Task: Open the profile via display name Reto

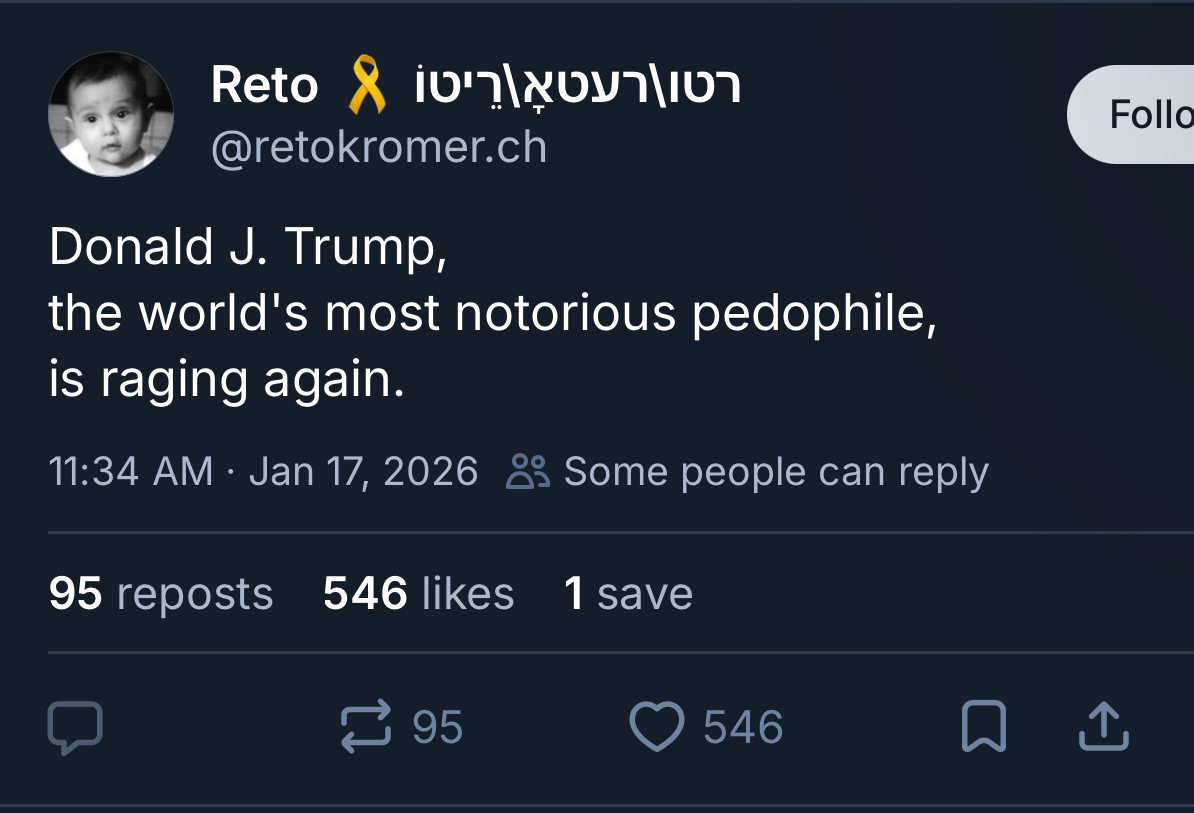Action: (x=264, y=86)
